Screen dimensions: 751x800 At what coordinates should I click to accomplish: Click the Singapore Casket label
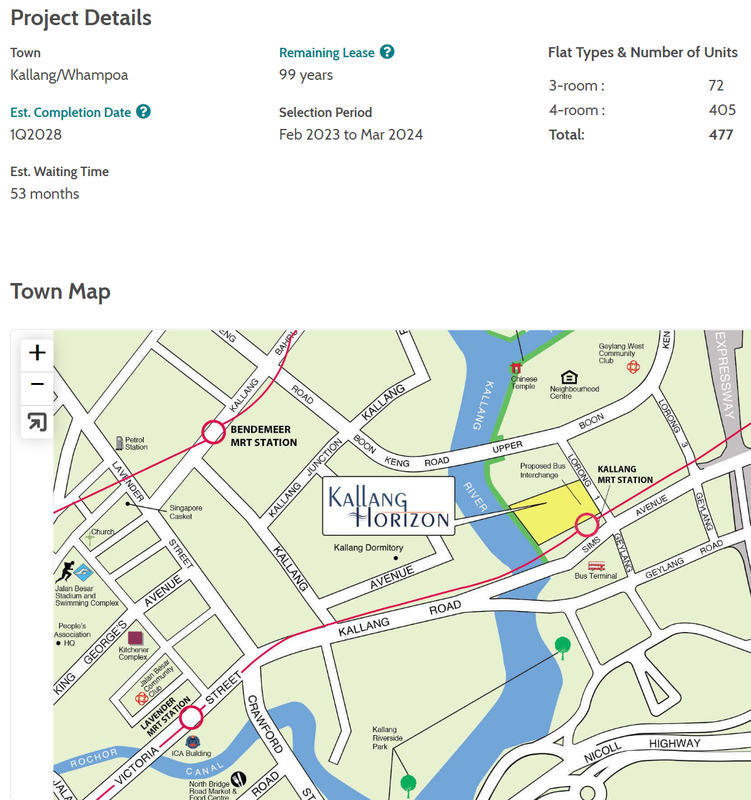186,512
